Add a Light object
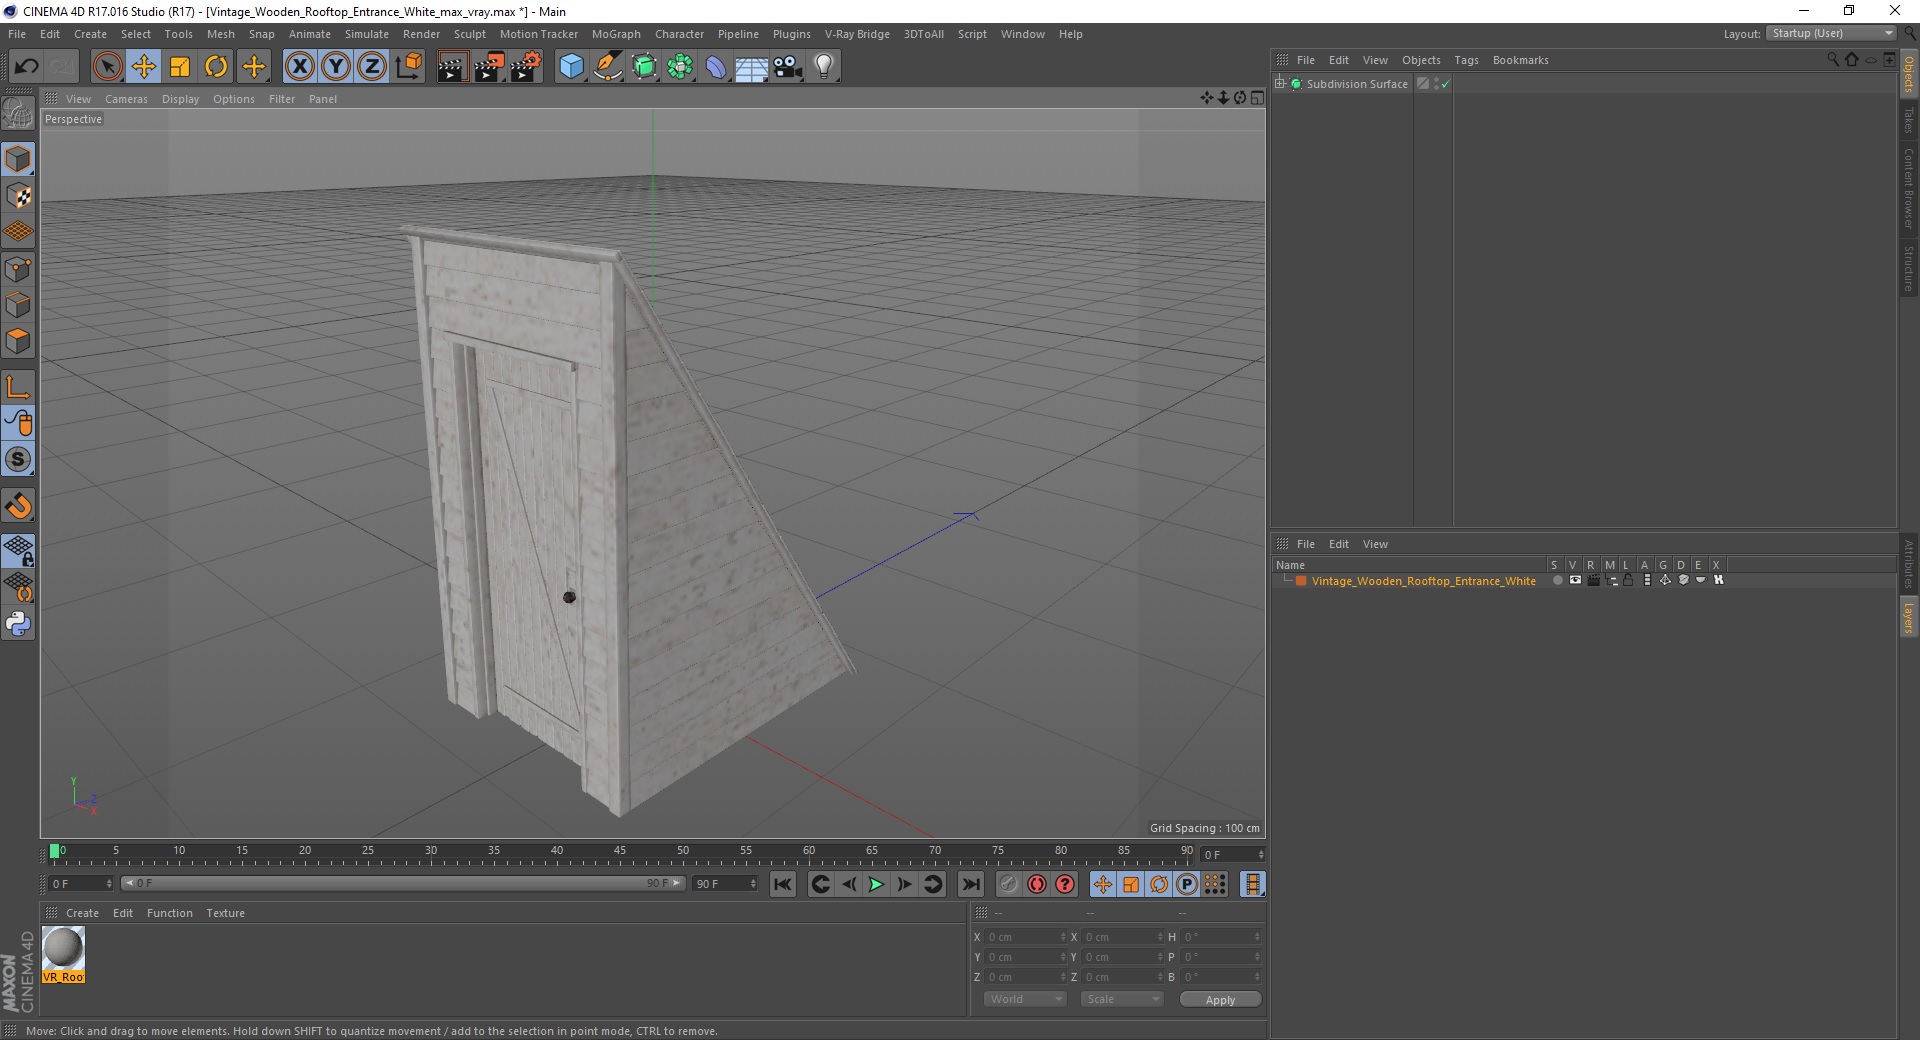 [824, 66]
